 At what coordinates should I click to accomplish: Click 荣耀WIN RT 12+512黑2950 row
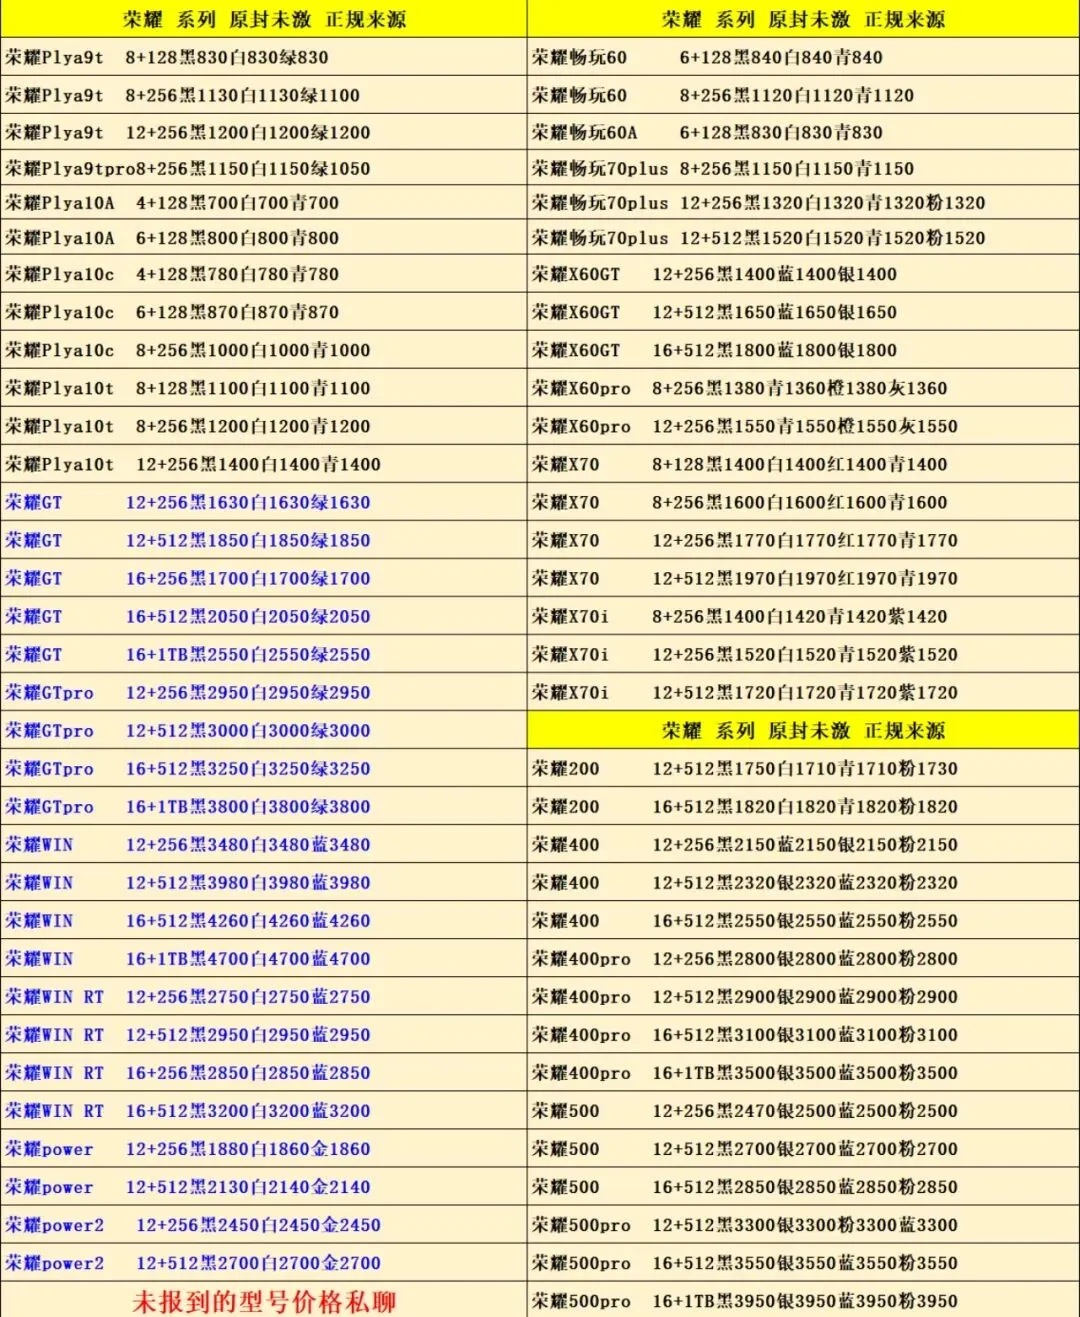[x=264, y=1034]
